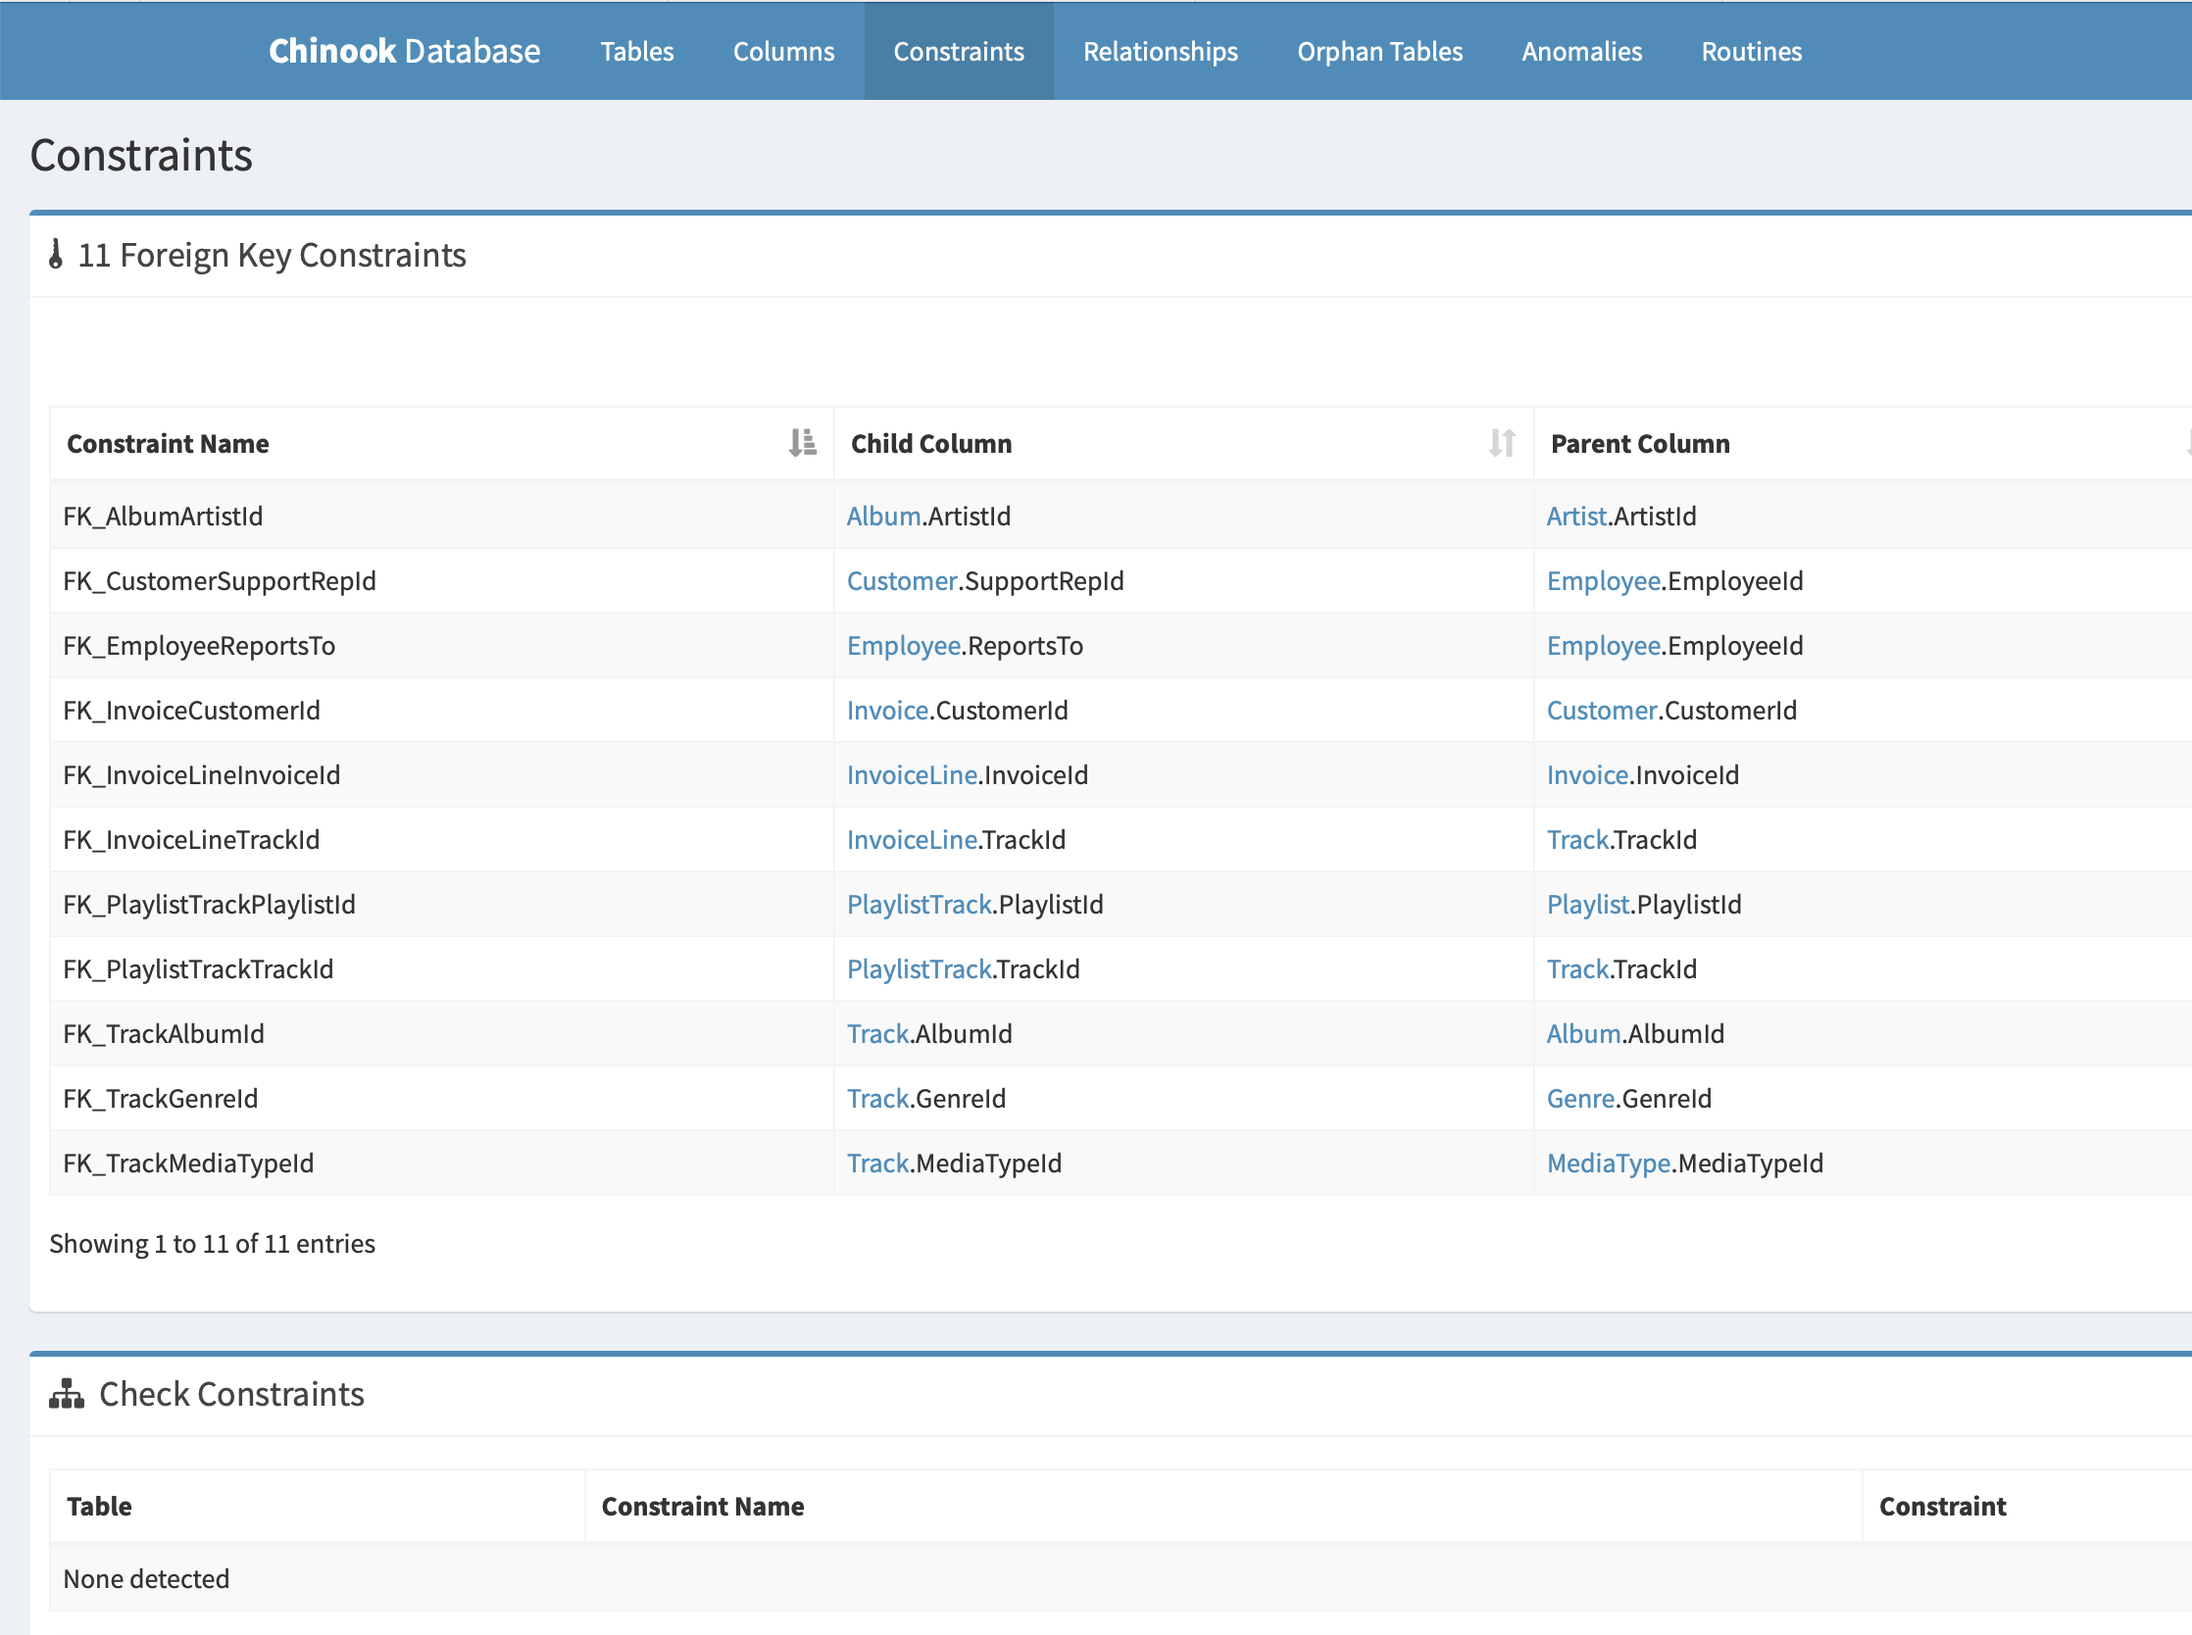Open PlaylistTrack link in FK_PlaylistTrackTrackId row

coord(918,969)
